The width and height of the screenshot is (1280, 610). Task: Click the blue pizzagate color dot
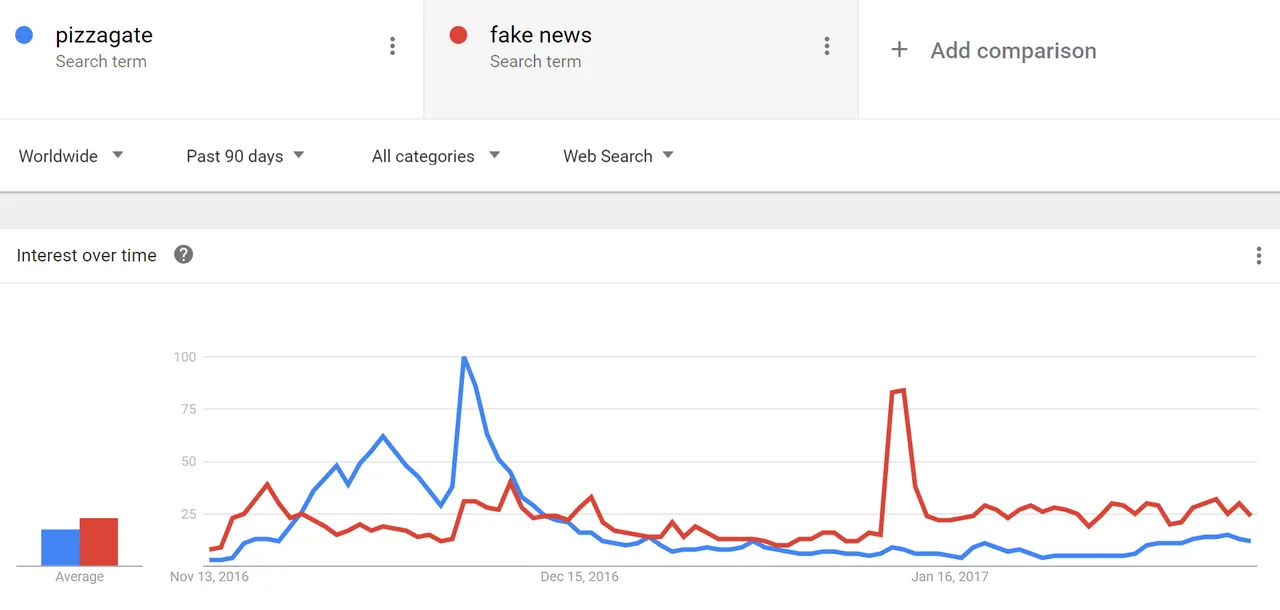tap(24, 36)
